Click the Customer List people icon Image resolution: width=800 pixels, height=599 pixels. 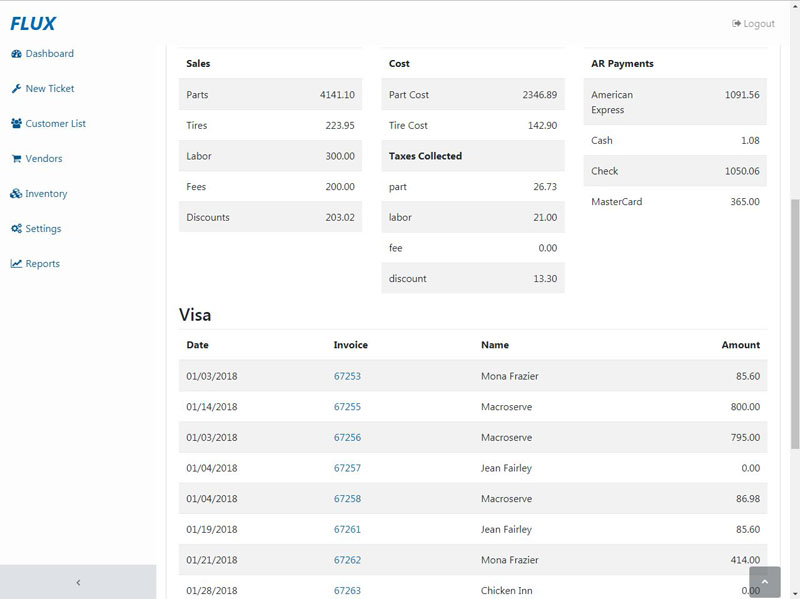pos(17,124)
